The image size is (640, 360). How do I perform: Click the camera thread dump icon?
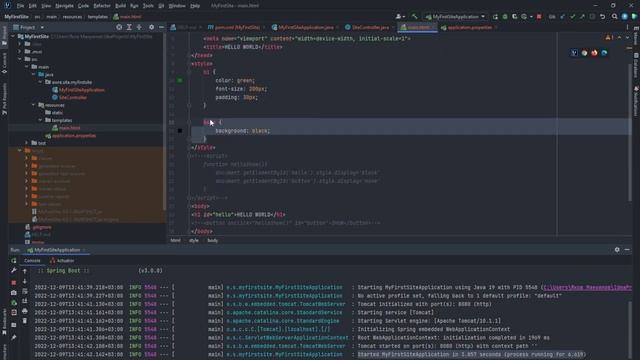14,293
